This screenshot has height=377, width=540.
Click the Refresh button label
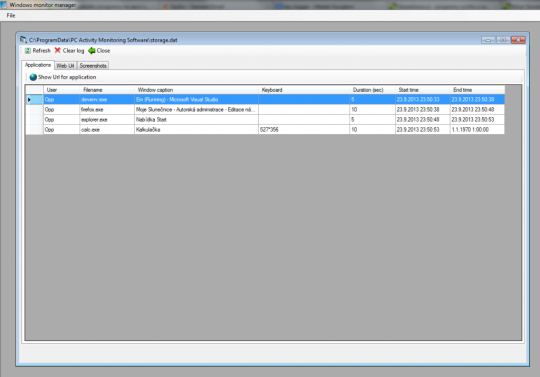[41, 51]
